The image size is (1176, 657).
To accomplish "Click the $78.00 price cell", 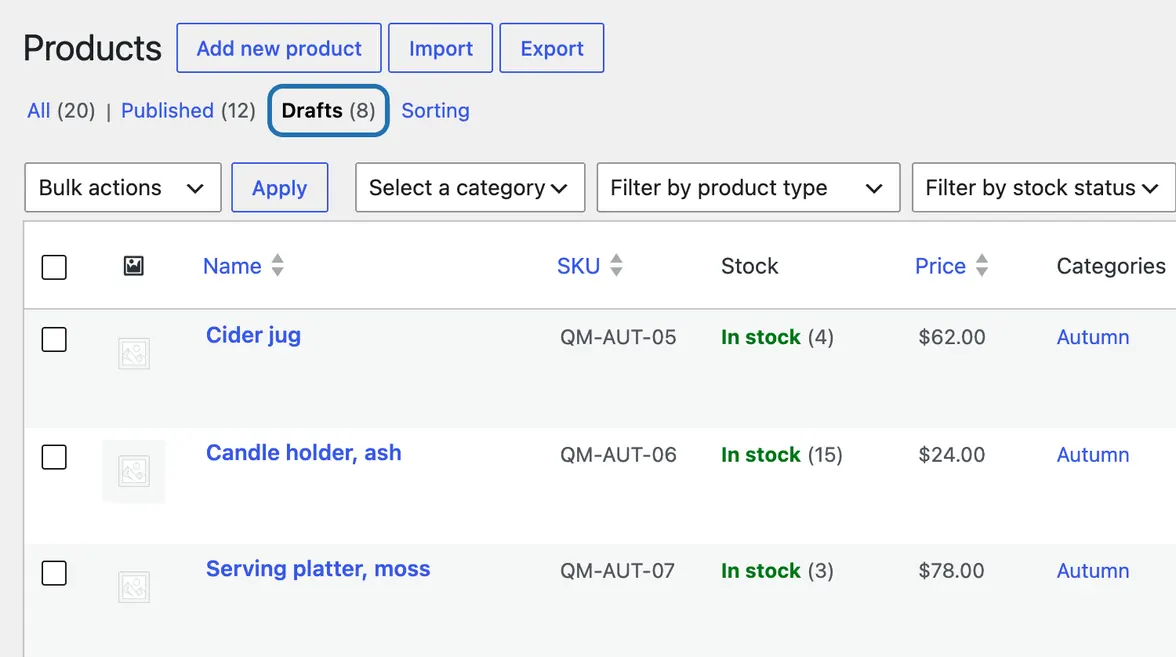I will [951, 571].
